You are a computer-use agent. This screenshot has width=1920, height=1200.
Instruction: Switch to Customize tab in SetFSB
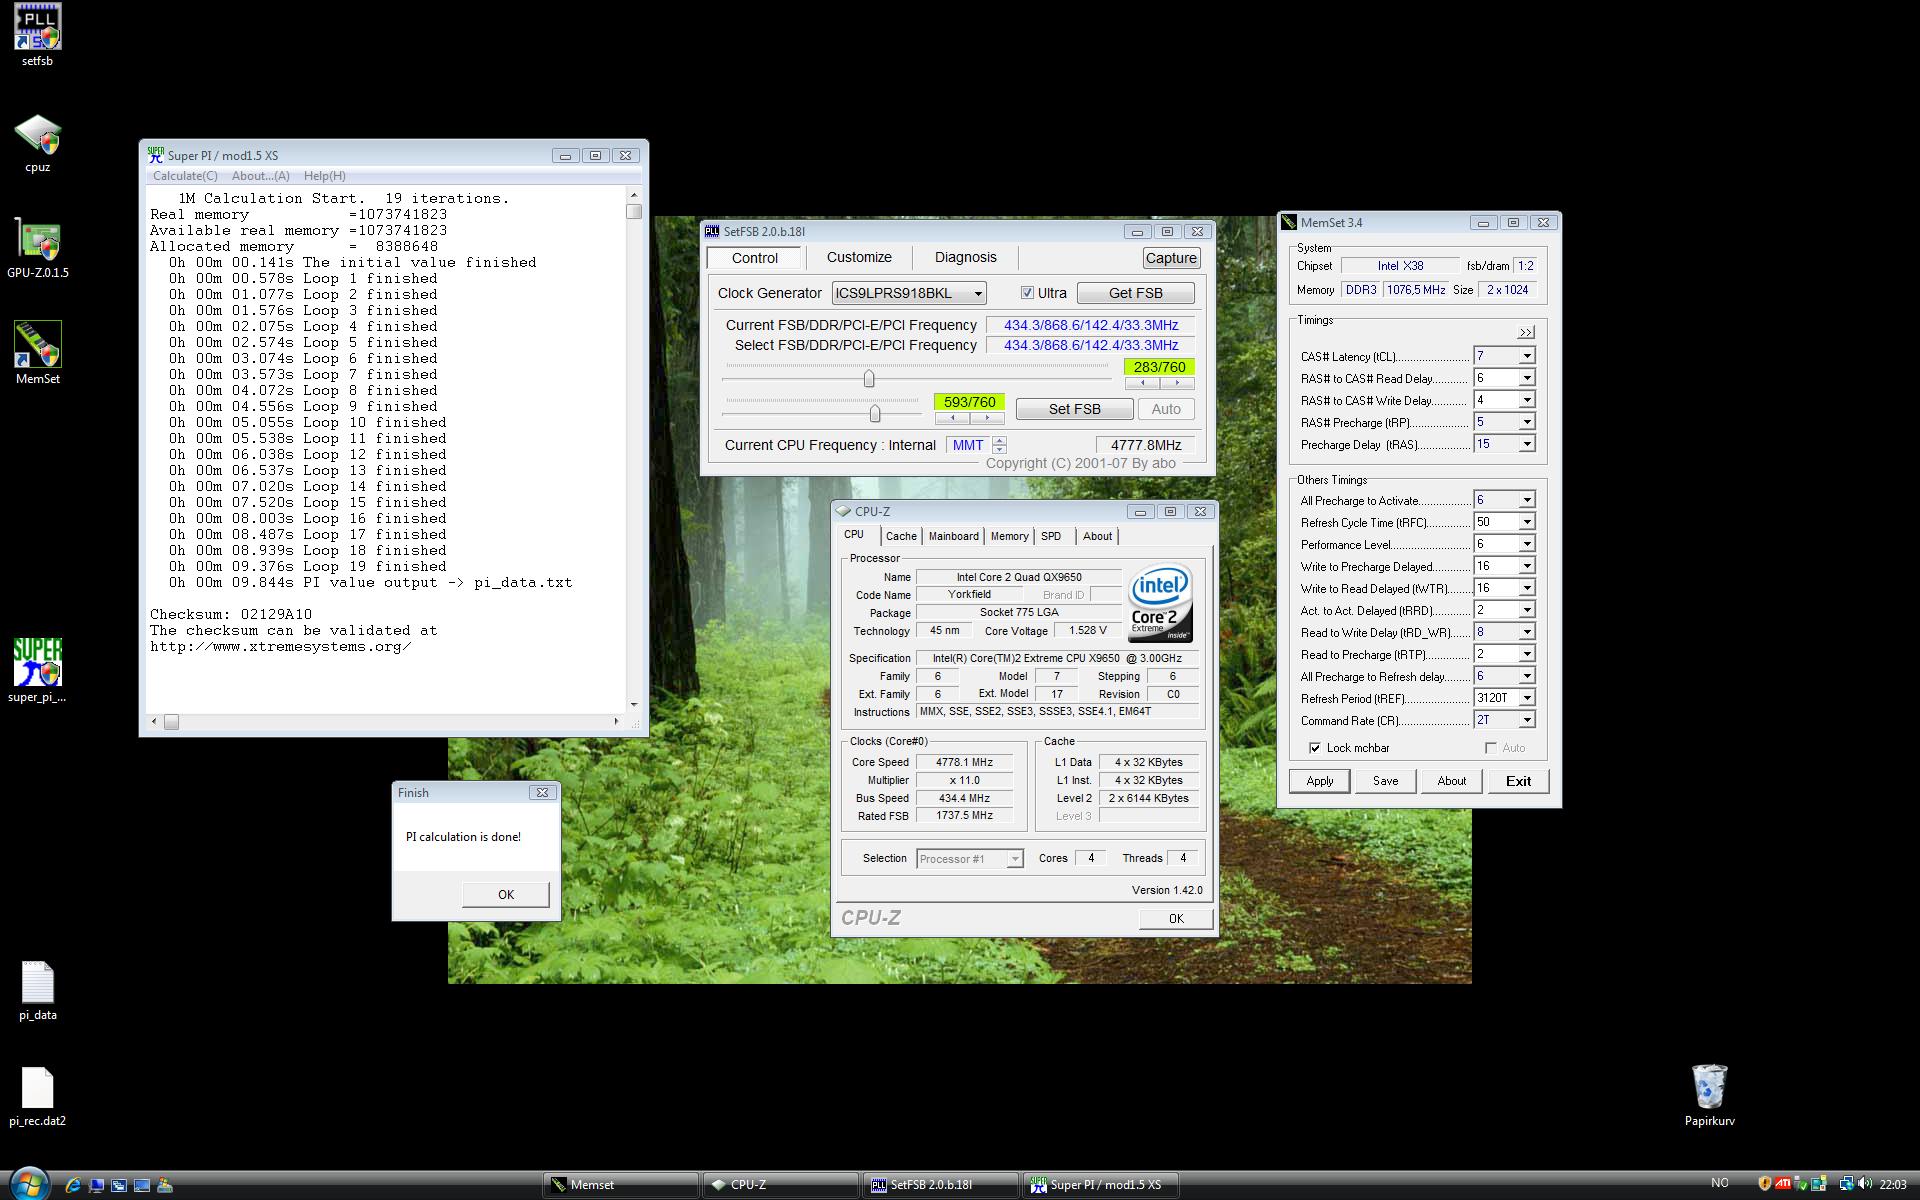point(859,257)
